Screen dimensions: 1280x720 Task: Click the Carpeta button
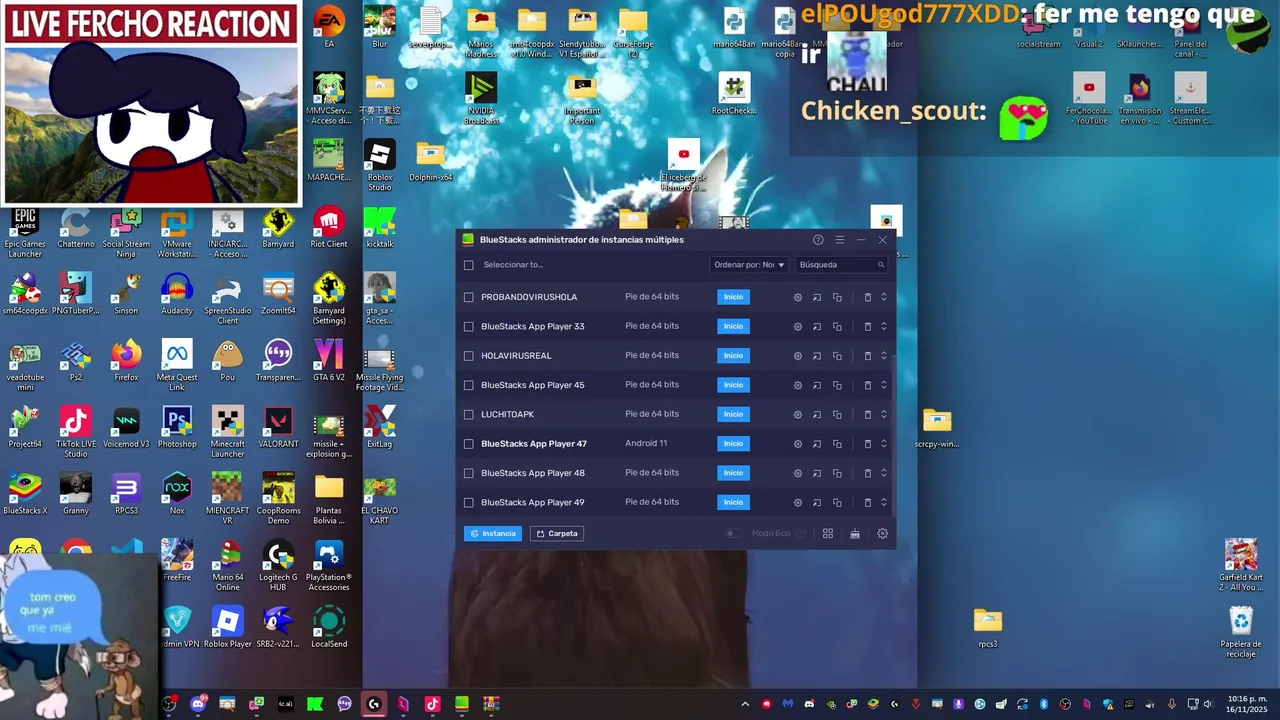557,534
